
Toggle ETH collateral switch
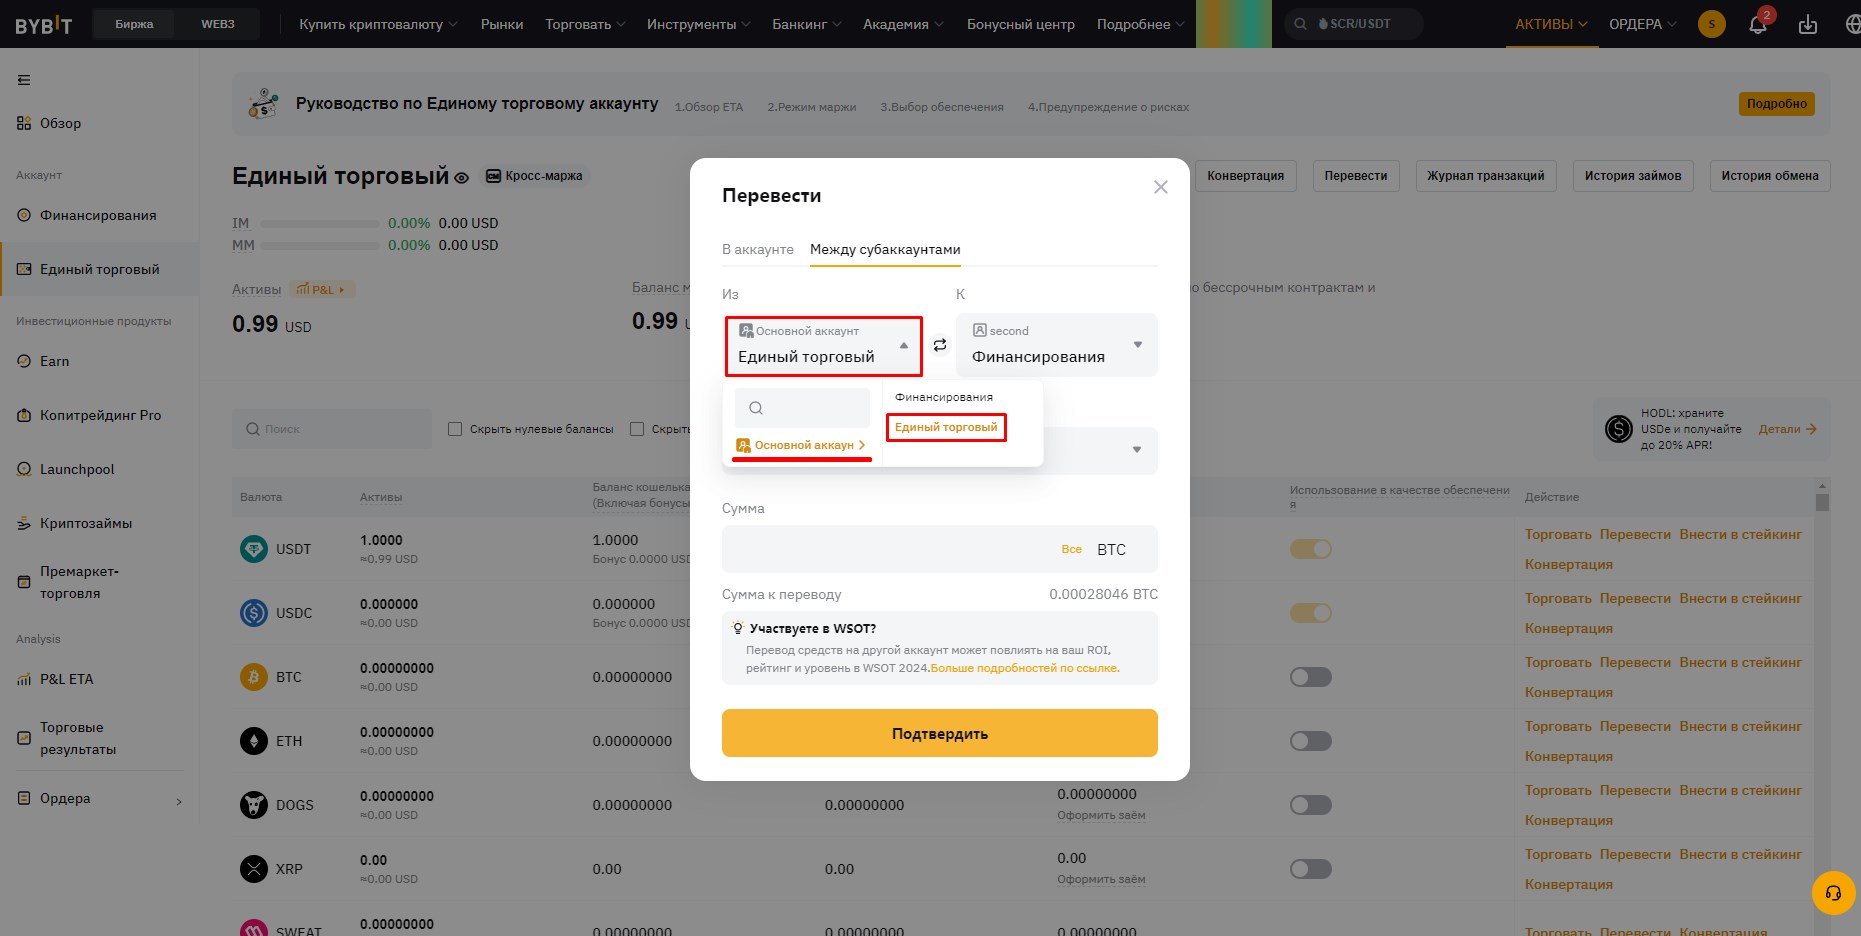1310,741
